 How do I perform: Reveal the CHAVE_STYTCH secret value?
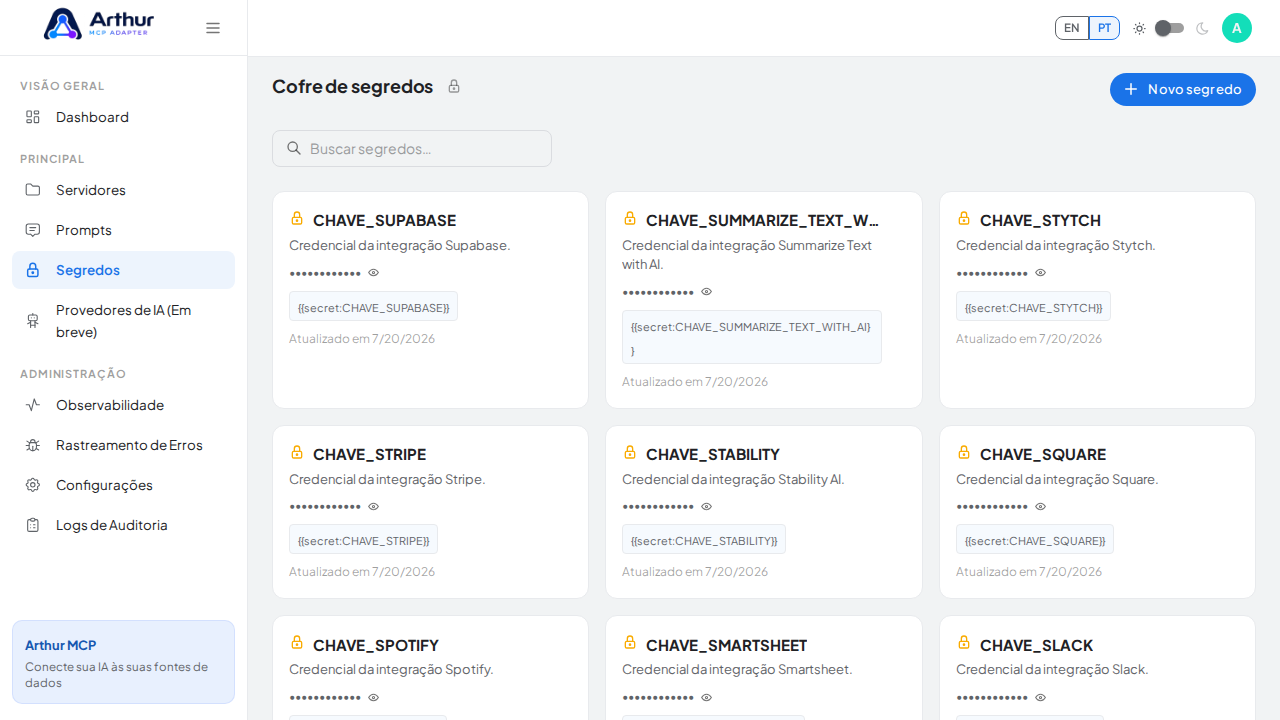click(x=1040, y=273)
